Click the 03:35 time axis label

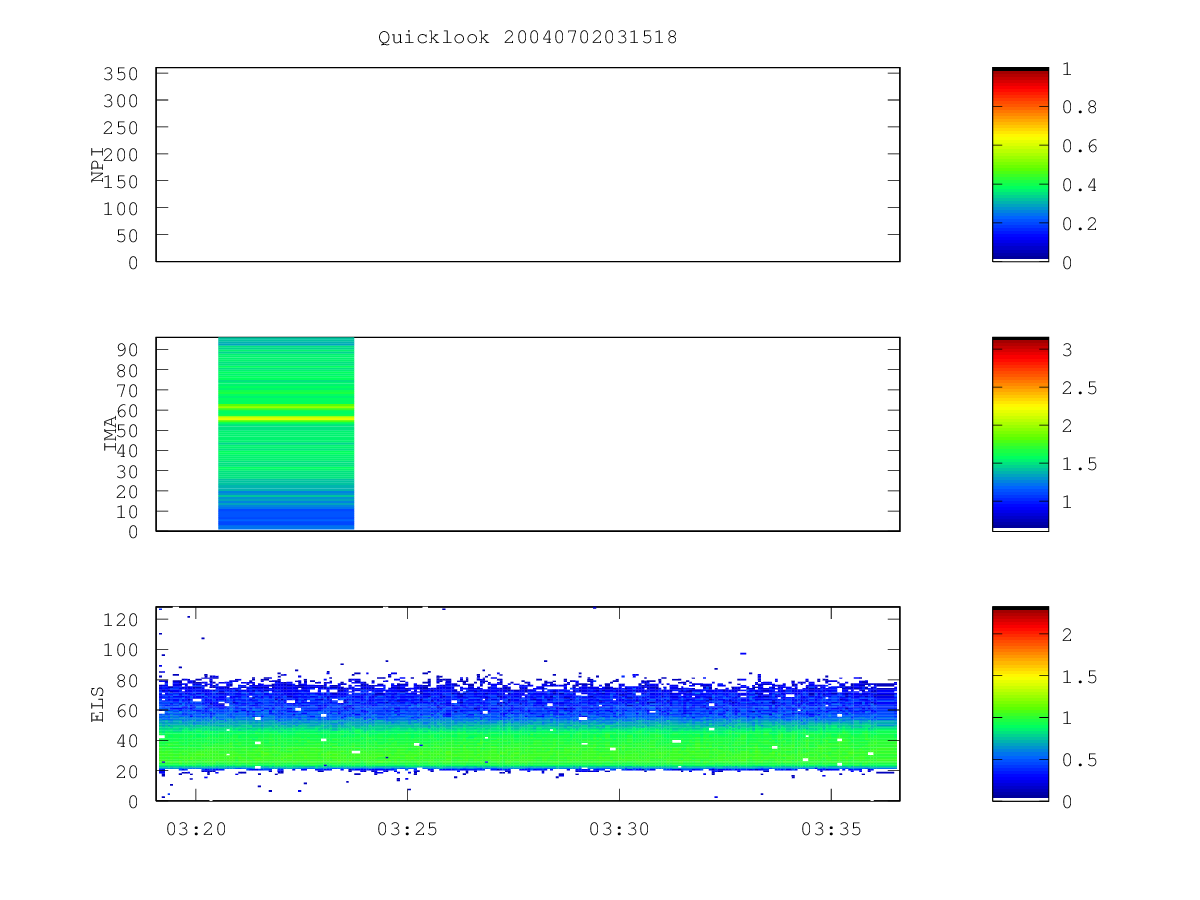pyautogui.click(x=831, y=829)
